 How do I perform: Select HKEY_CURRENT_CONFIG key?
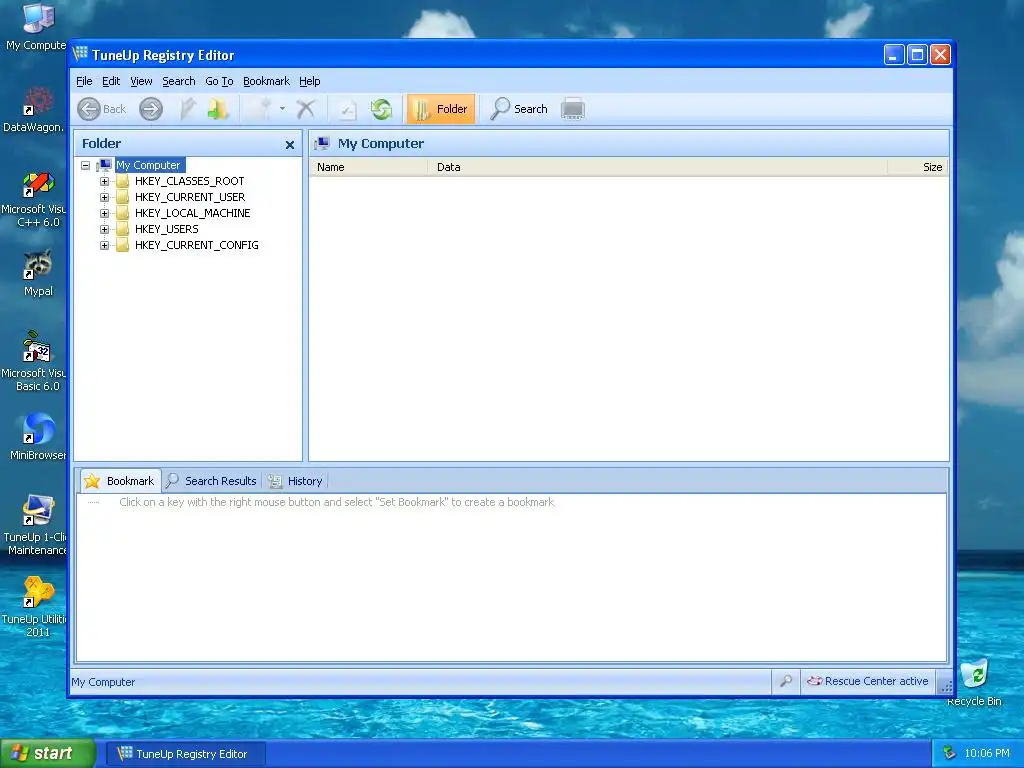coord(197,245)
